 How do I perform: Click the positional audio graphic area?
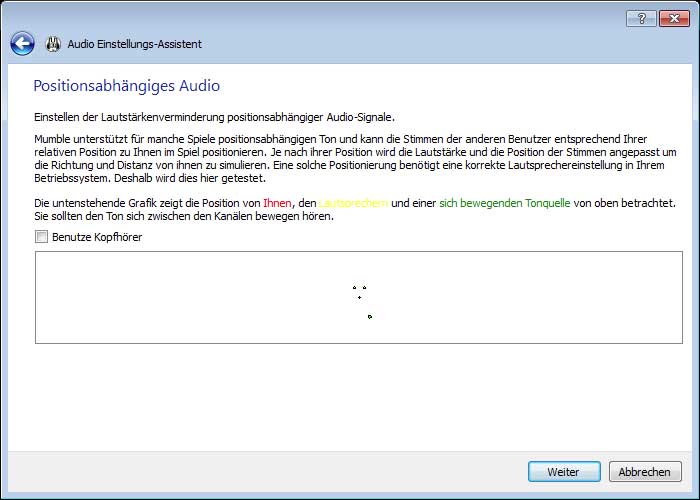[x=359, y=297]
